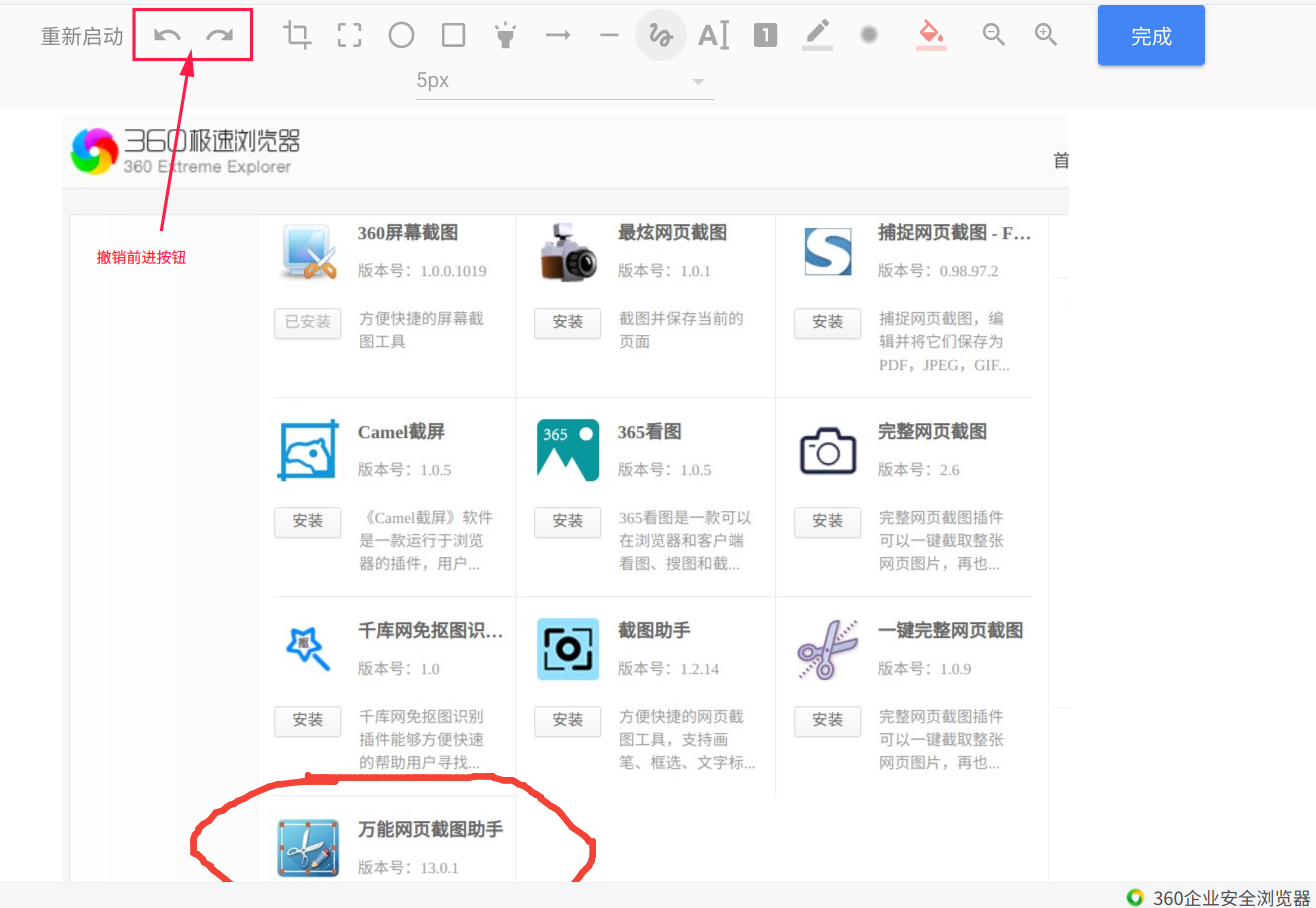Screen dimensions: 1316x908
Task: Open the pencil stroke color picker
Action: [817, 36]
